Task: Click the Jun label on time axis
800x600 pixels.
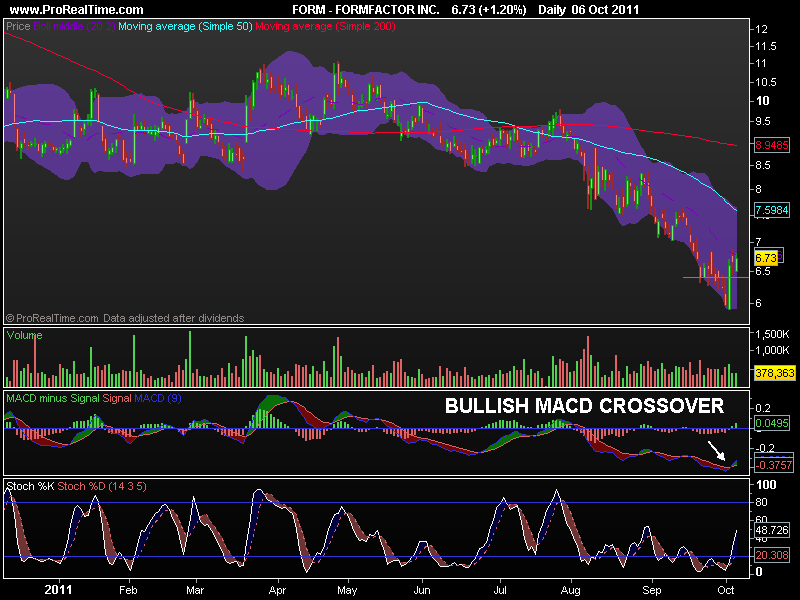Action: 422,590
